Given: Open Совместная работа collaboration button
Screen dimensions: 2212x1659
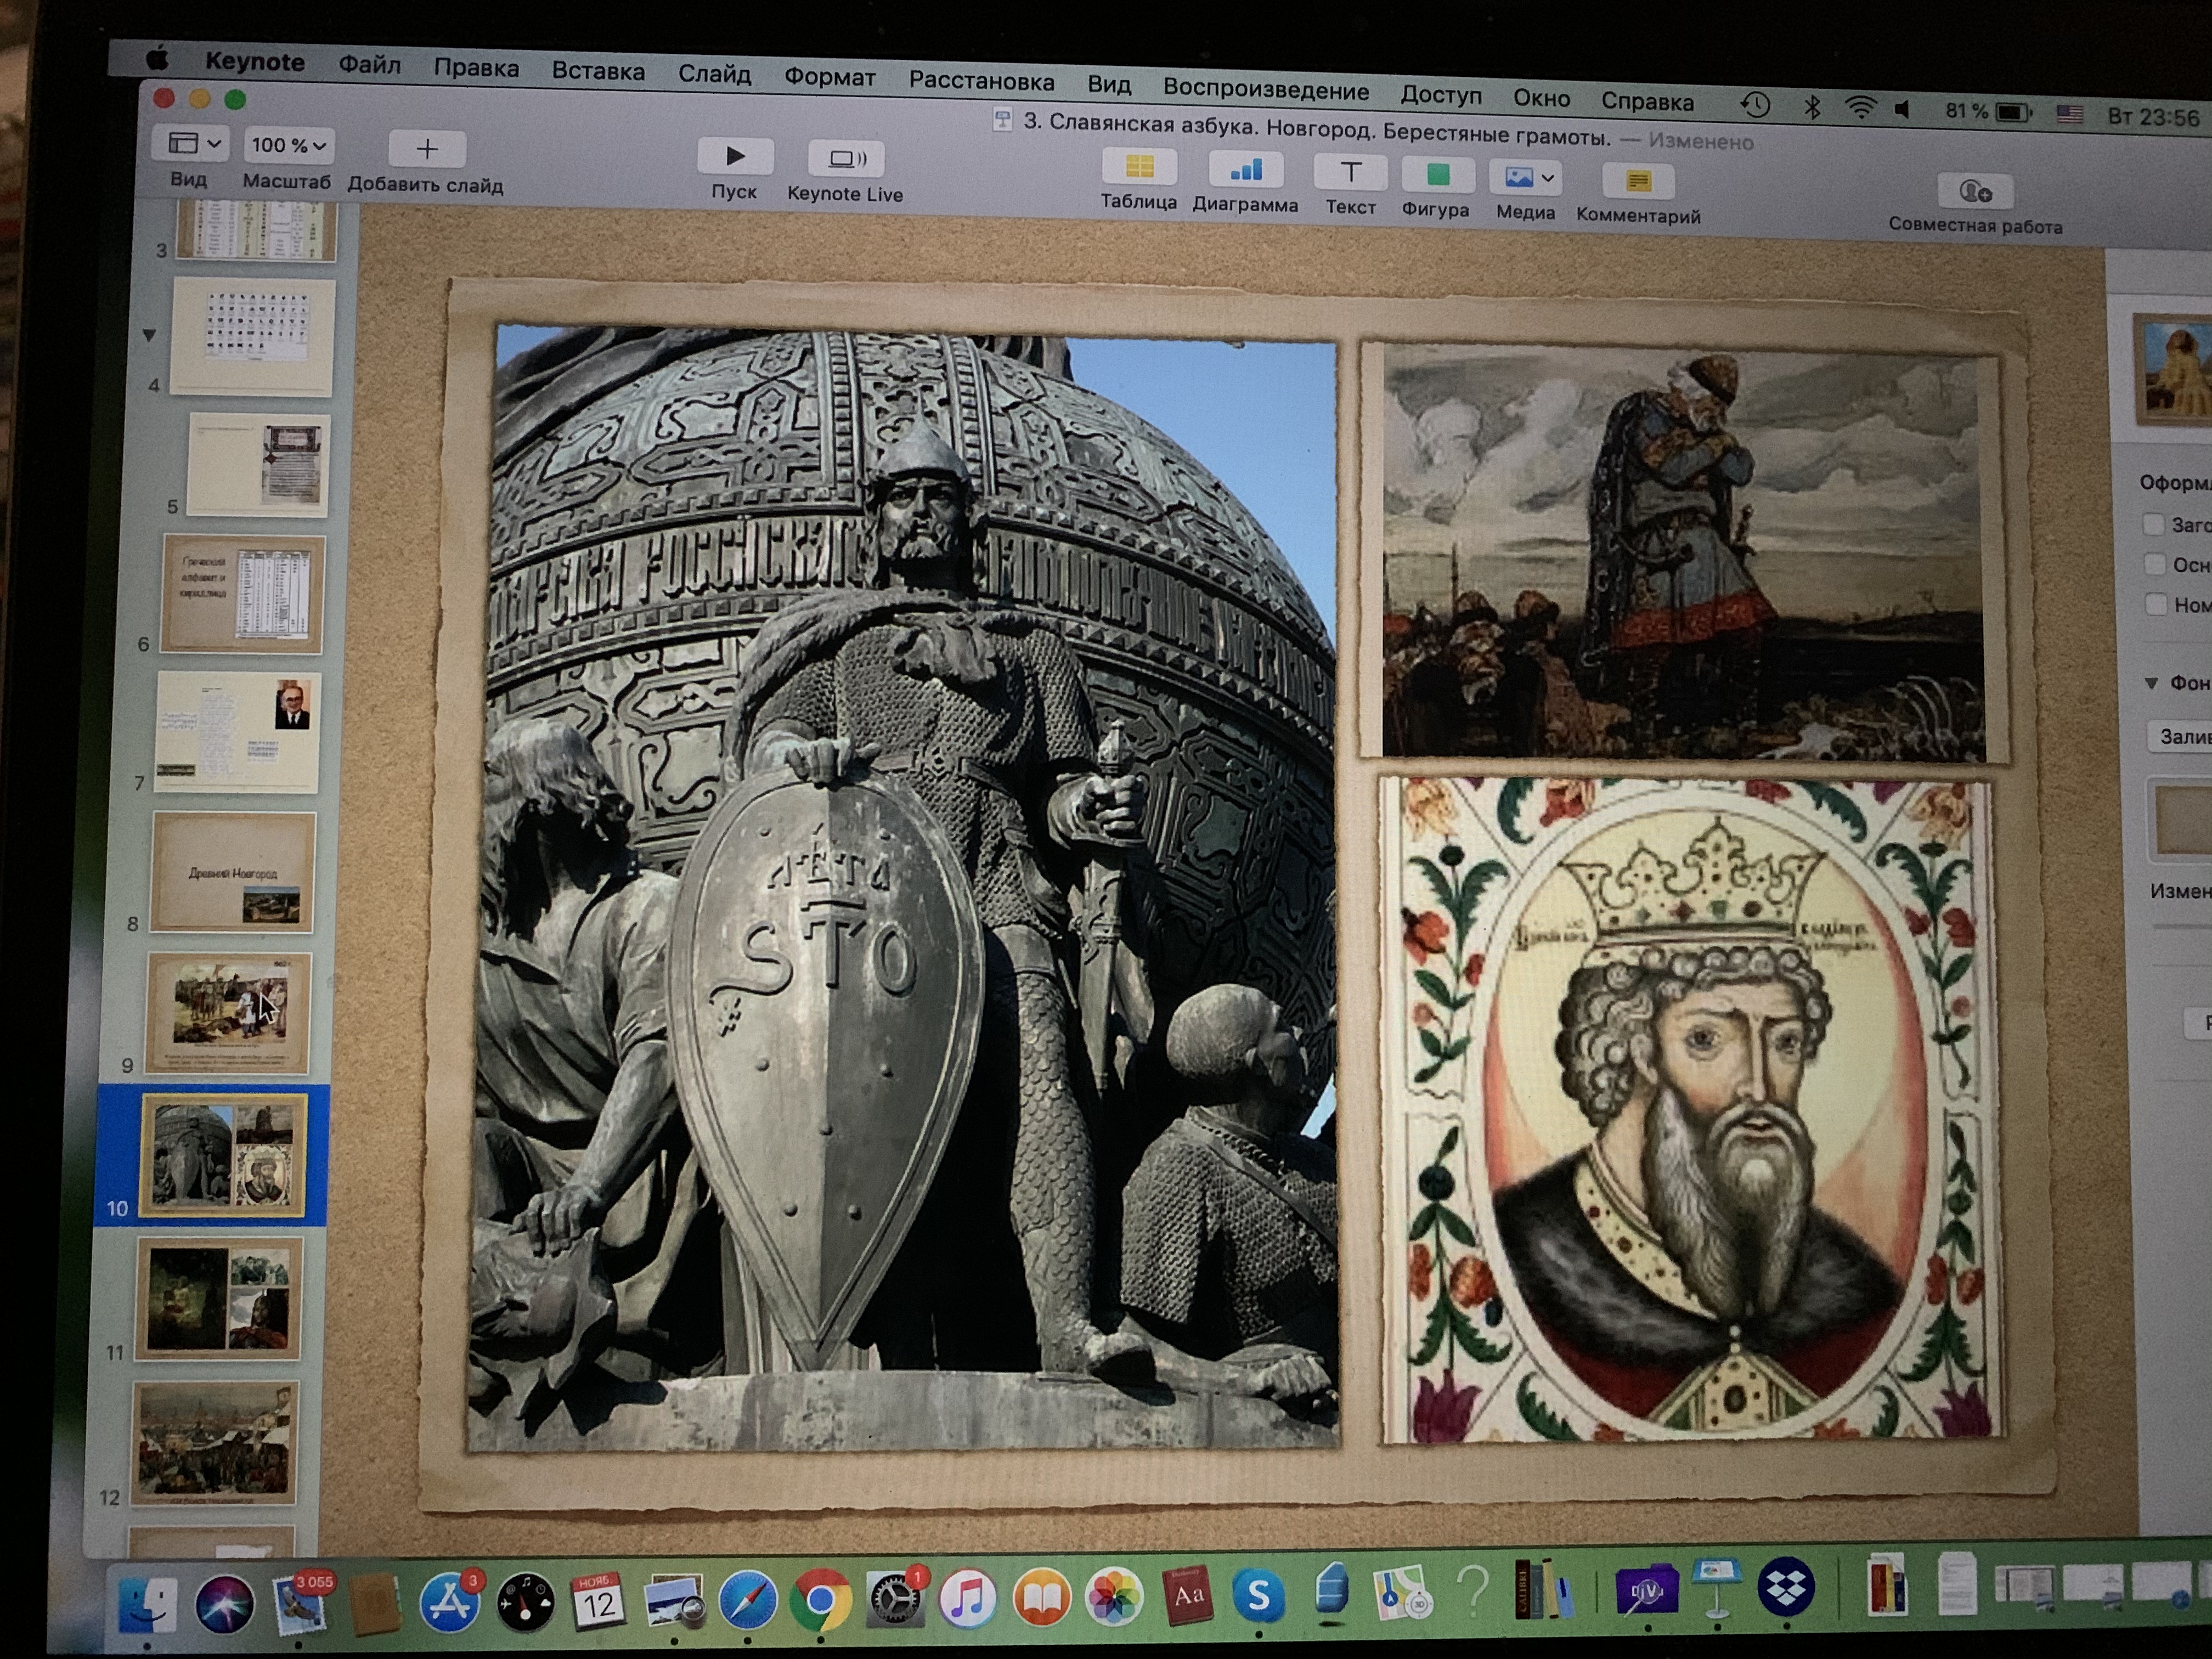Looking at the screenshot, I should point(1975,191).
